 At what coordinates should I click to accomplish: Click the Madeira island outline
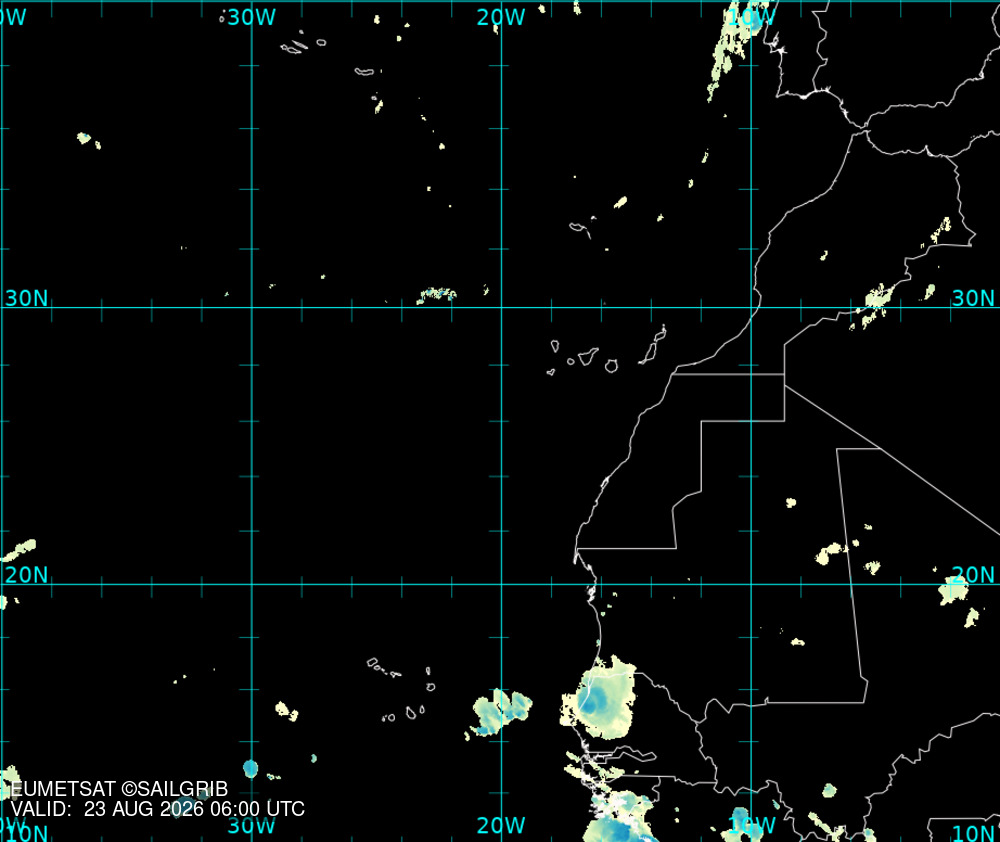pyautogui.click(x=580, y=228)
